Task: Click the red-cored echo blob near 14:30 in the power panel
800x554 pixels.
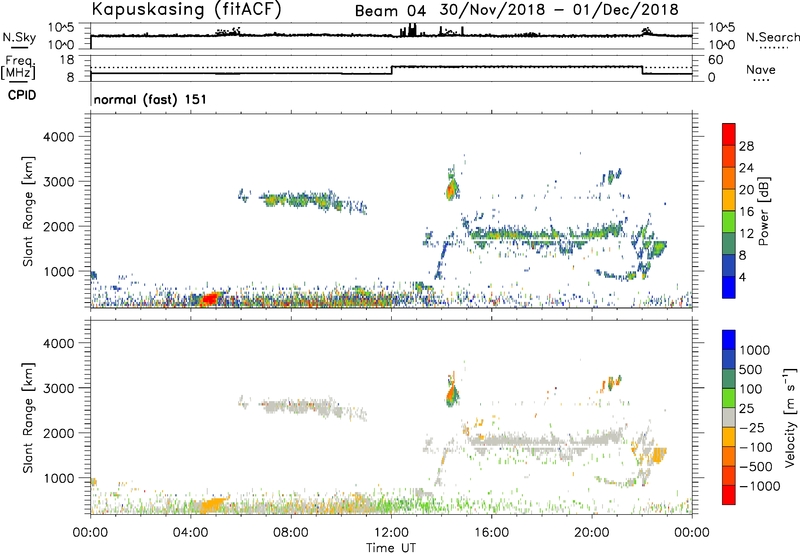Action: point(451,189)
